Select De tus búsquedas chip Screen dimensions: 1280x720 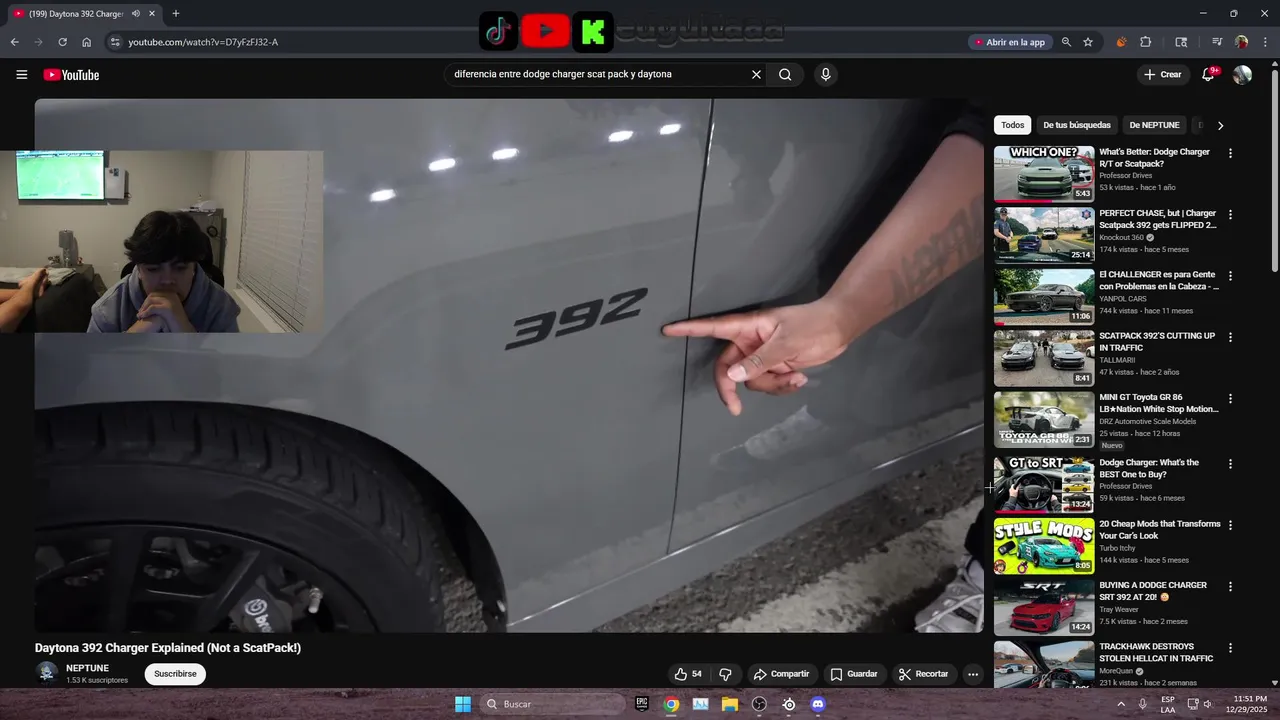[x=1077, y=125]
